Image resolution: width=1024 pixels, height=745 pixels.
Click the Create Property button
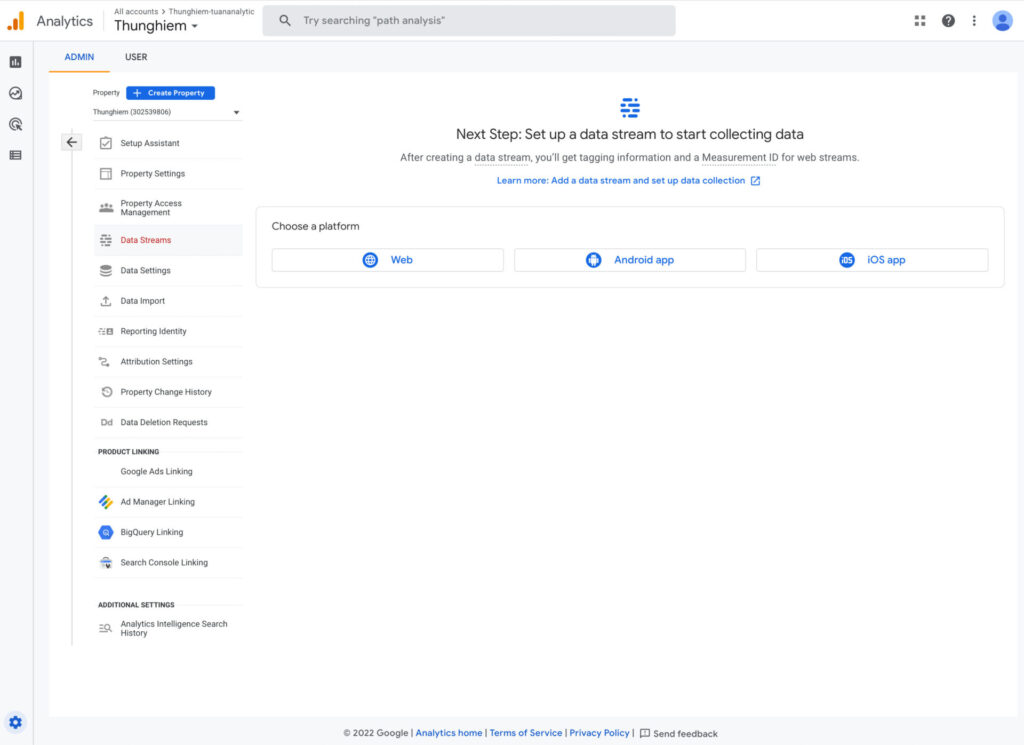point(170,93)
